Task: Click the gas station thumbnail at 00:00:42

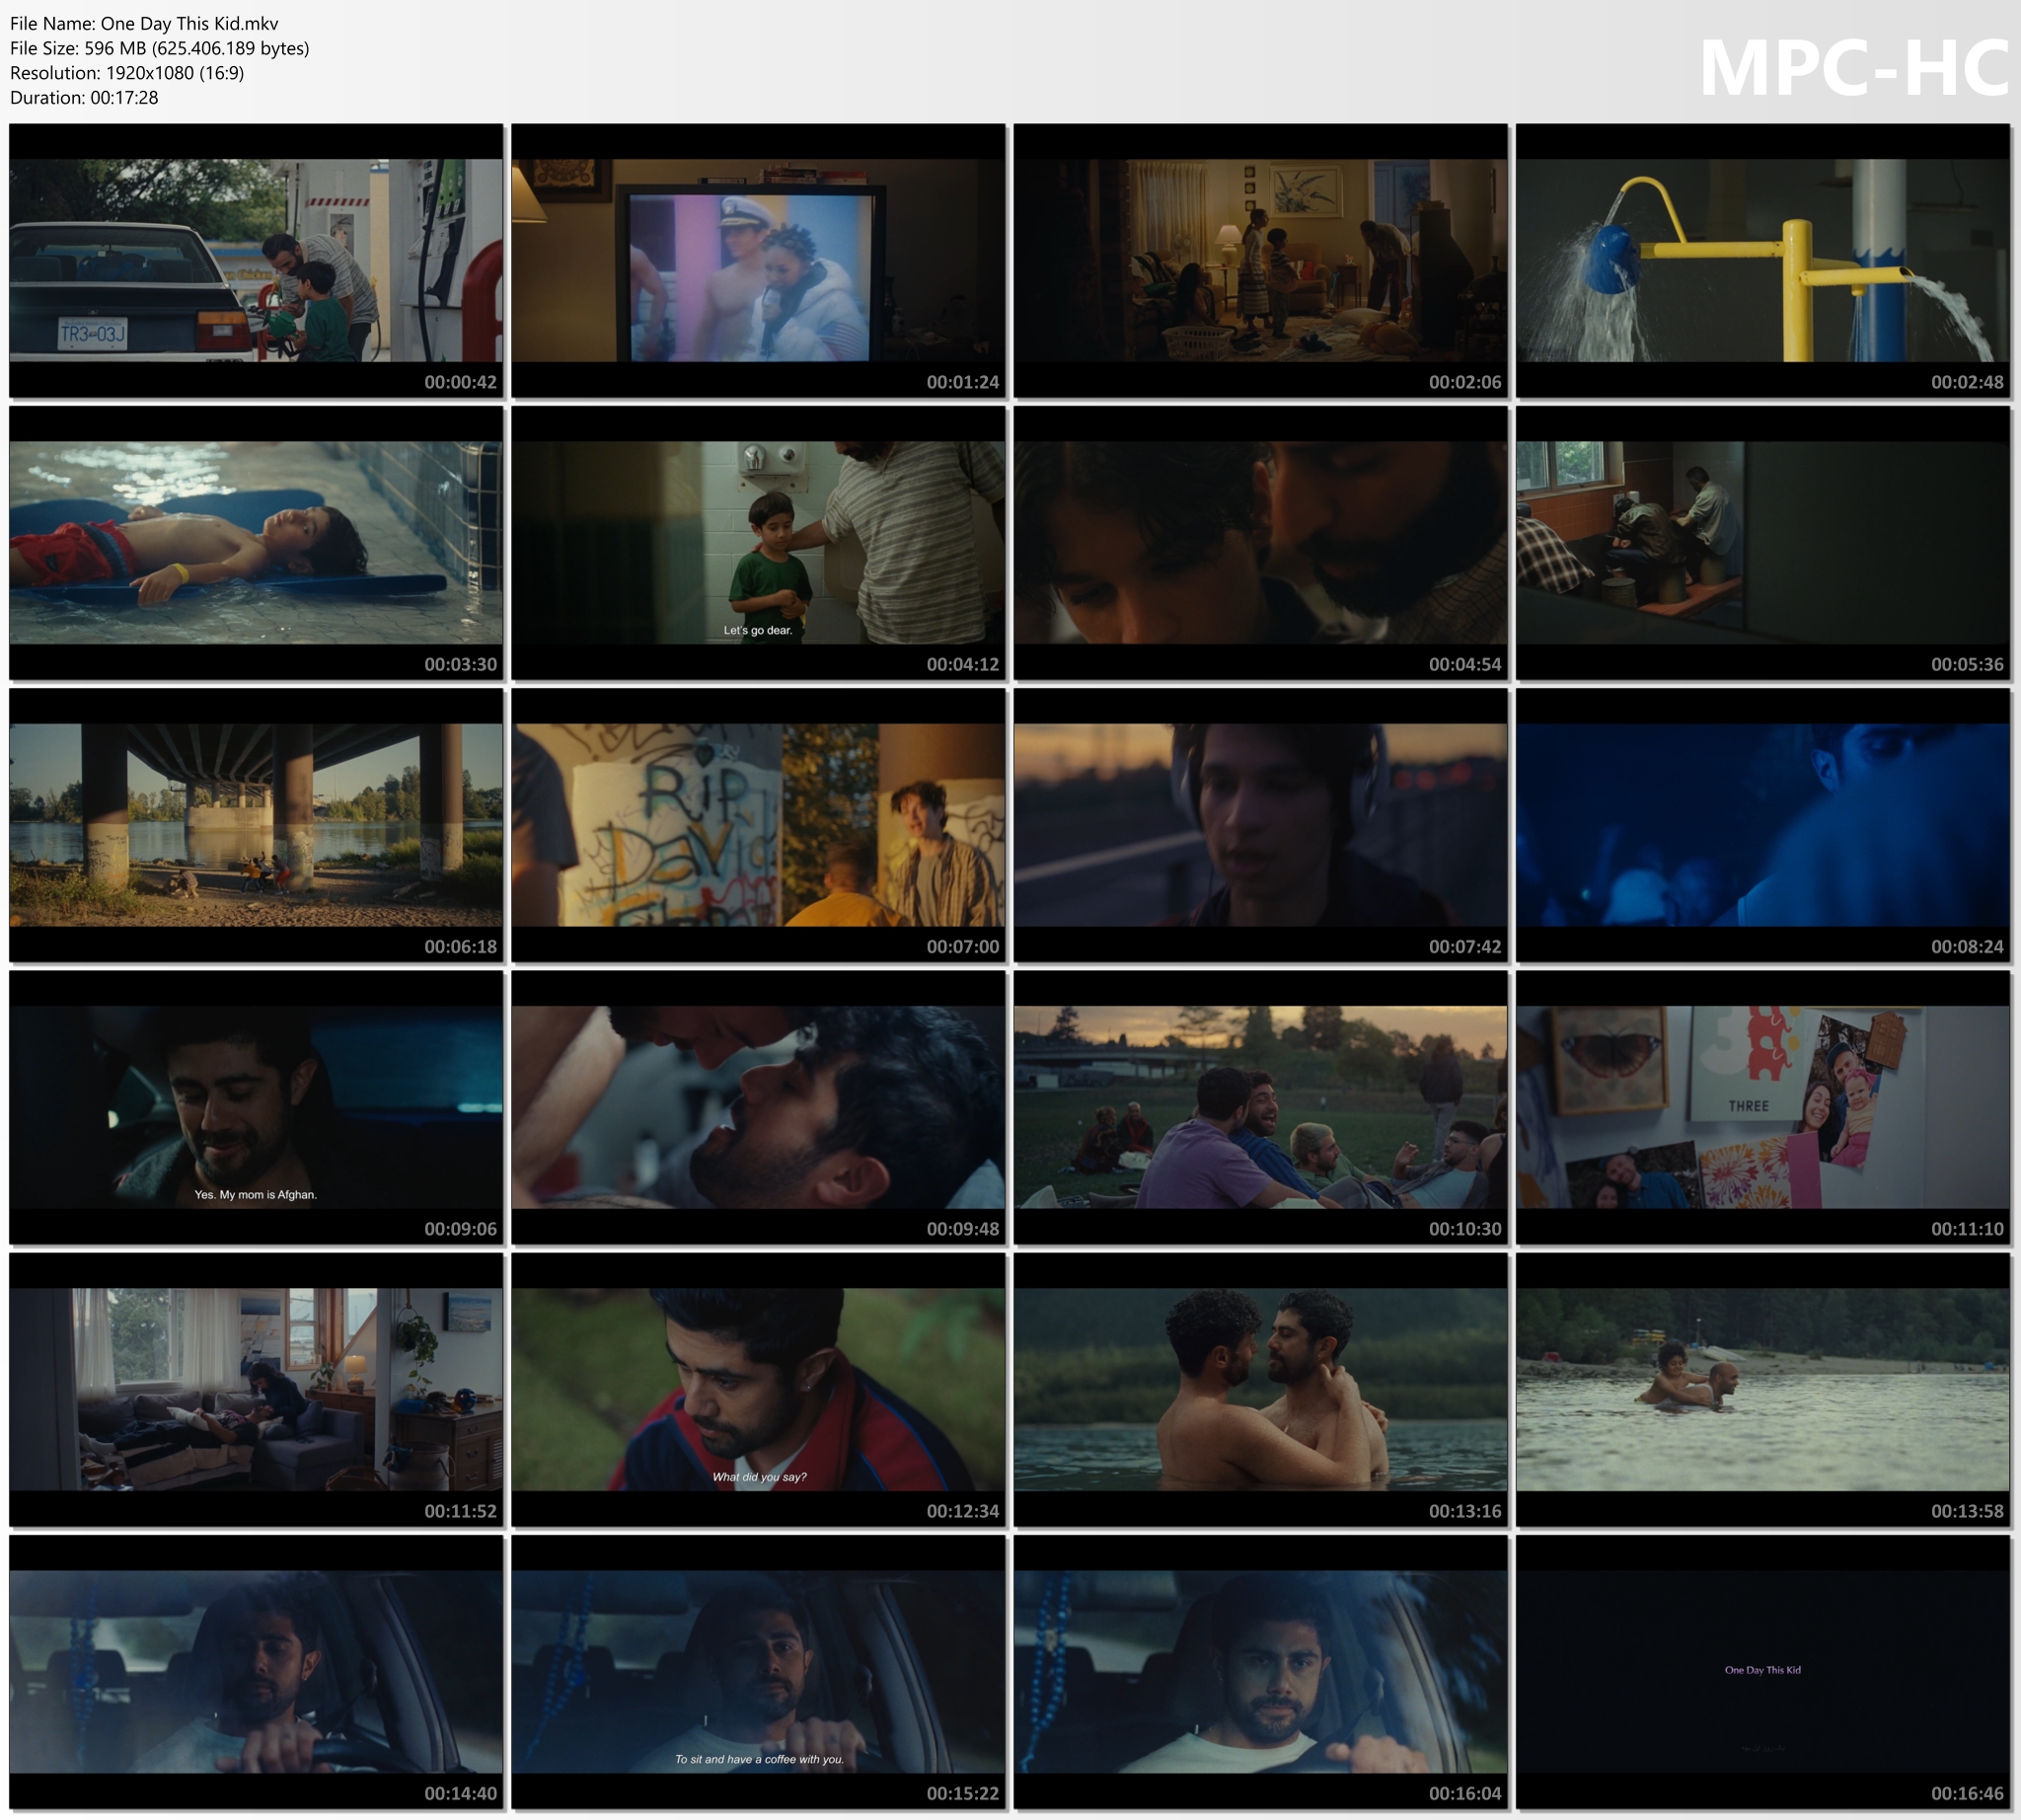Action: tap(256, 260)
